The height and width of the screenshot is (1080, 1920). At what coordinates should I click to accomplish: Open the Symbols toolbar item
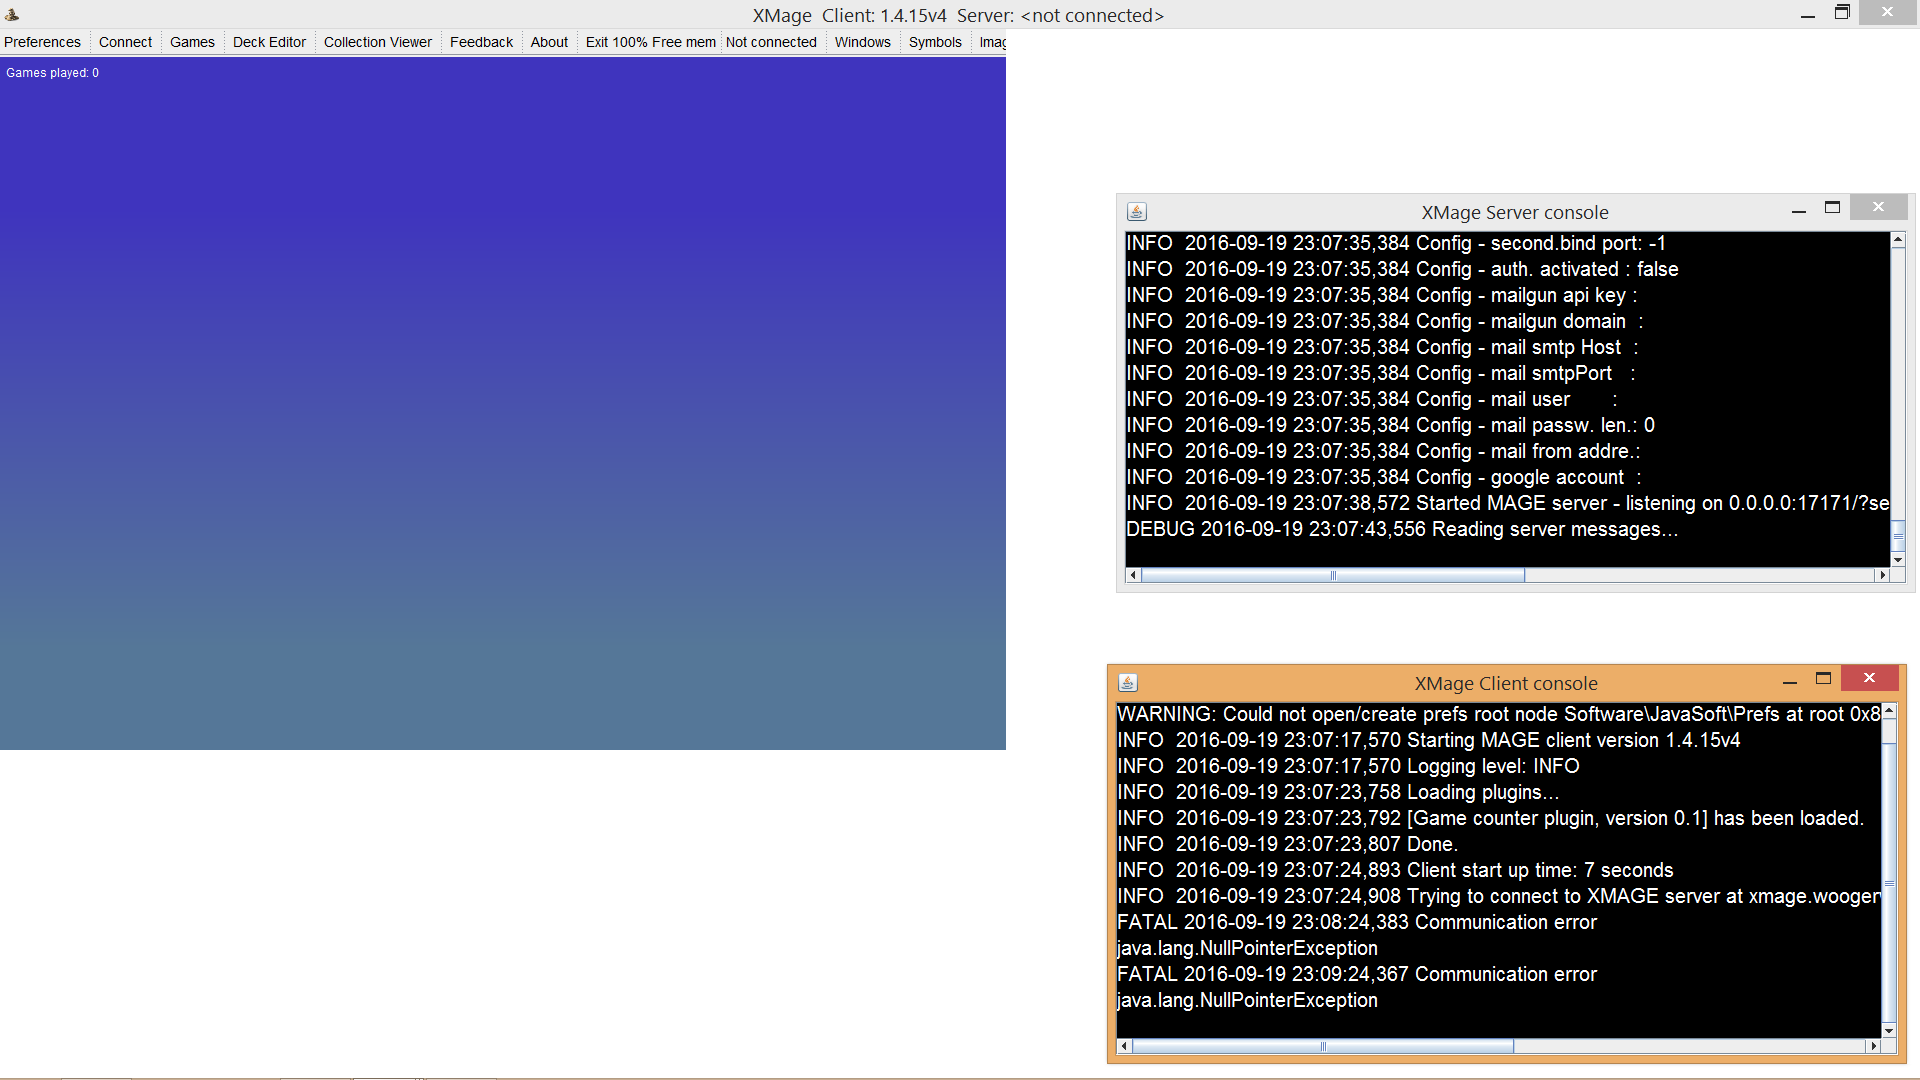click(934, 42)
